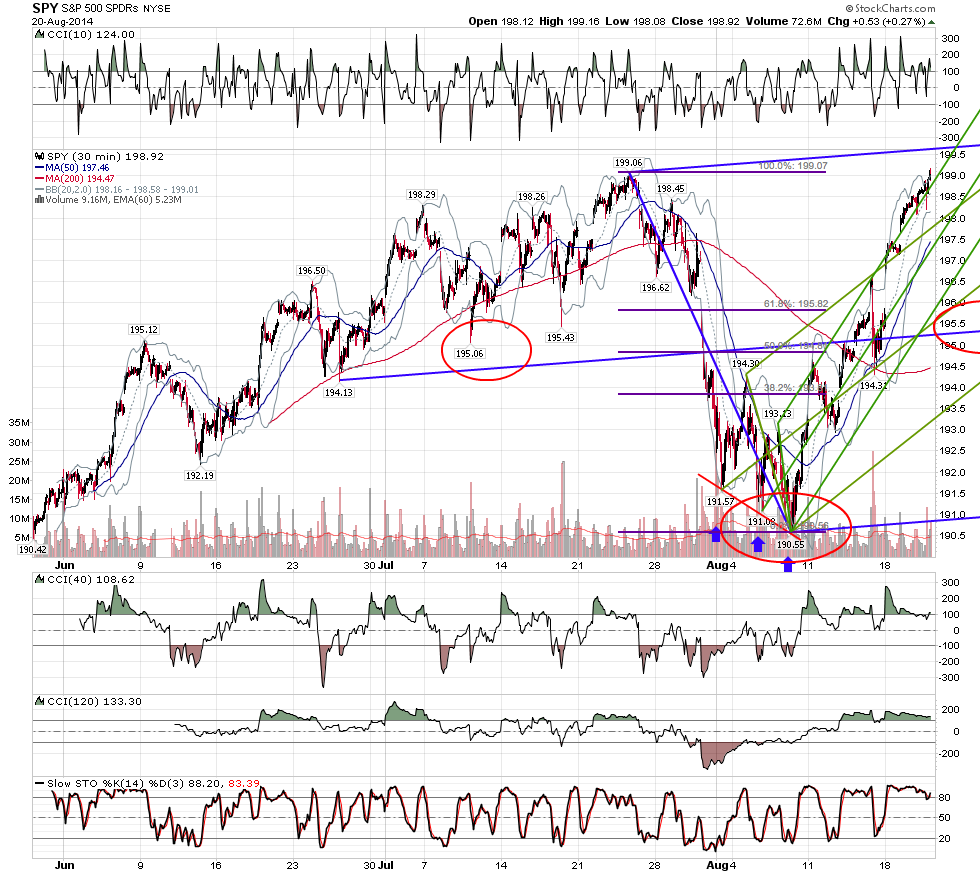Click the 195.06 label inside red circle
The height and width of the screenshot is (871, 980).
[x=469, y=354]
